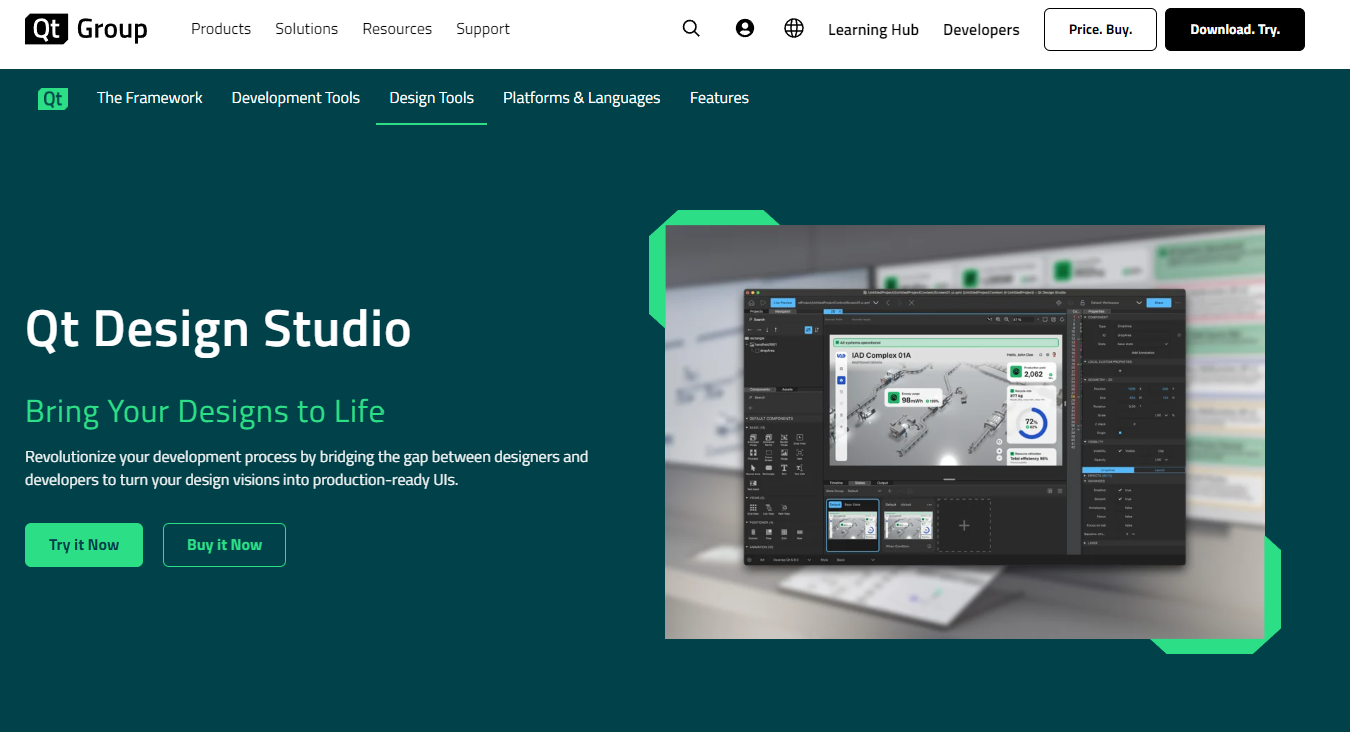Open Platforms & Languages tab
Viewport: 1350px width, 732px height.
[582, 98]
